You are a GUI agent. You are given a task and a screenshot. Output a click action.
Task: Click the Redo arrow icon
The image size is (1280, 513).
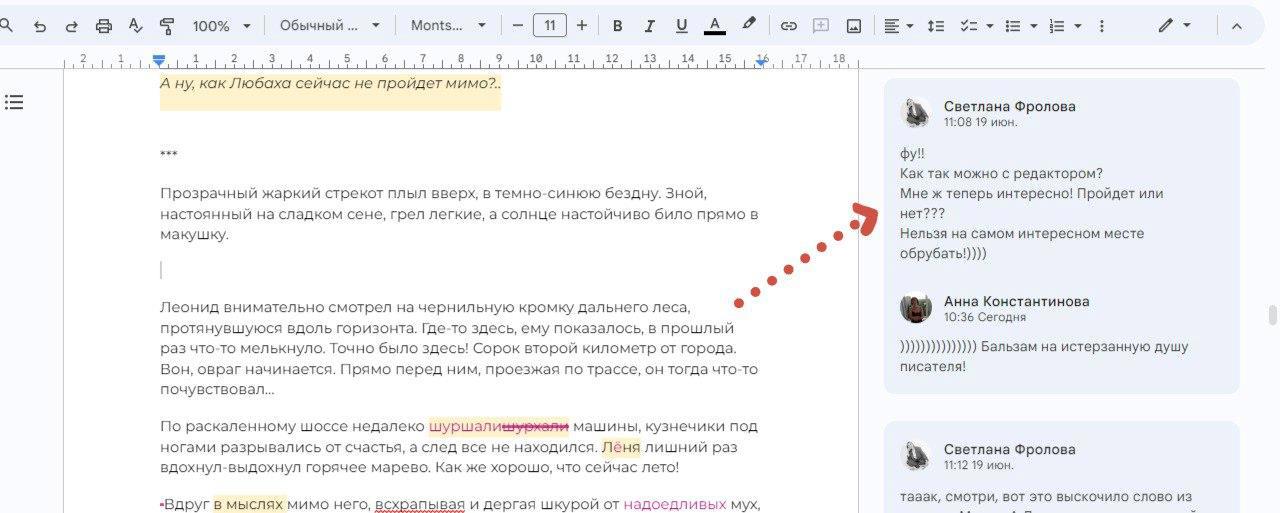[x=71, y=26]
